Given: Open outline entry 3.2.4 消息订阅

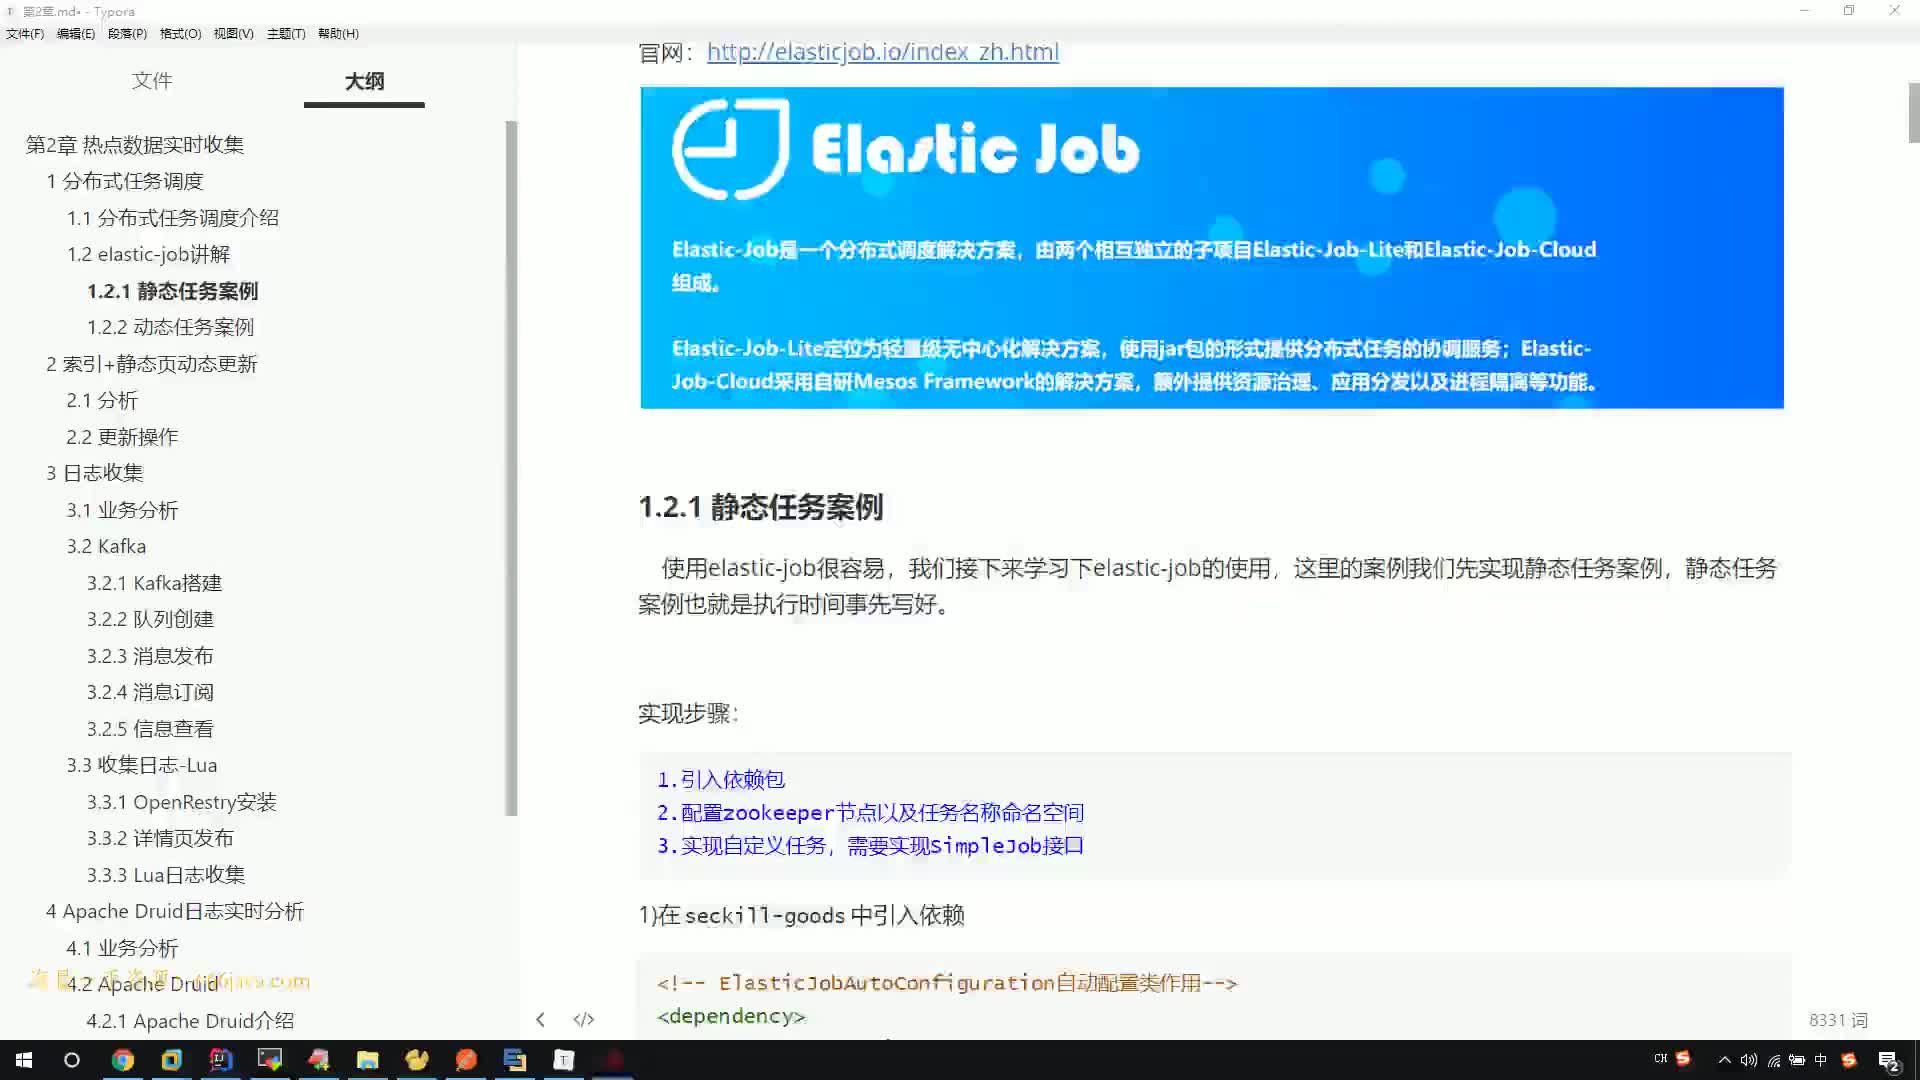Looking at the screenshot, I should [150, 692].
